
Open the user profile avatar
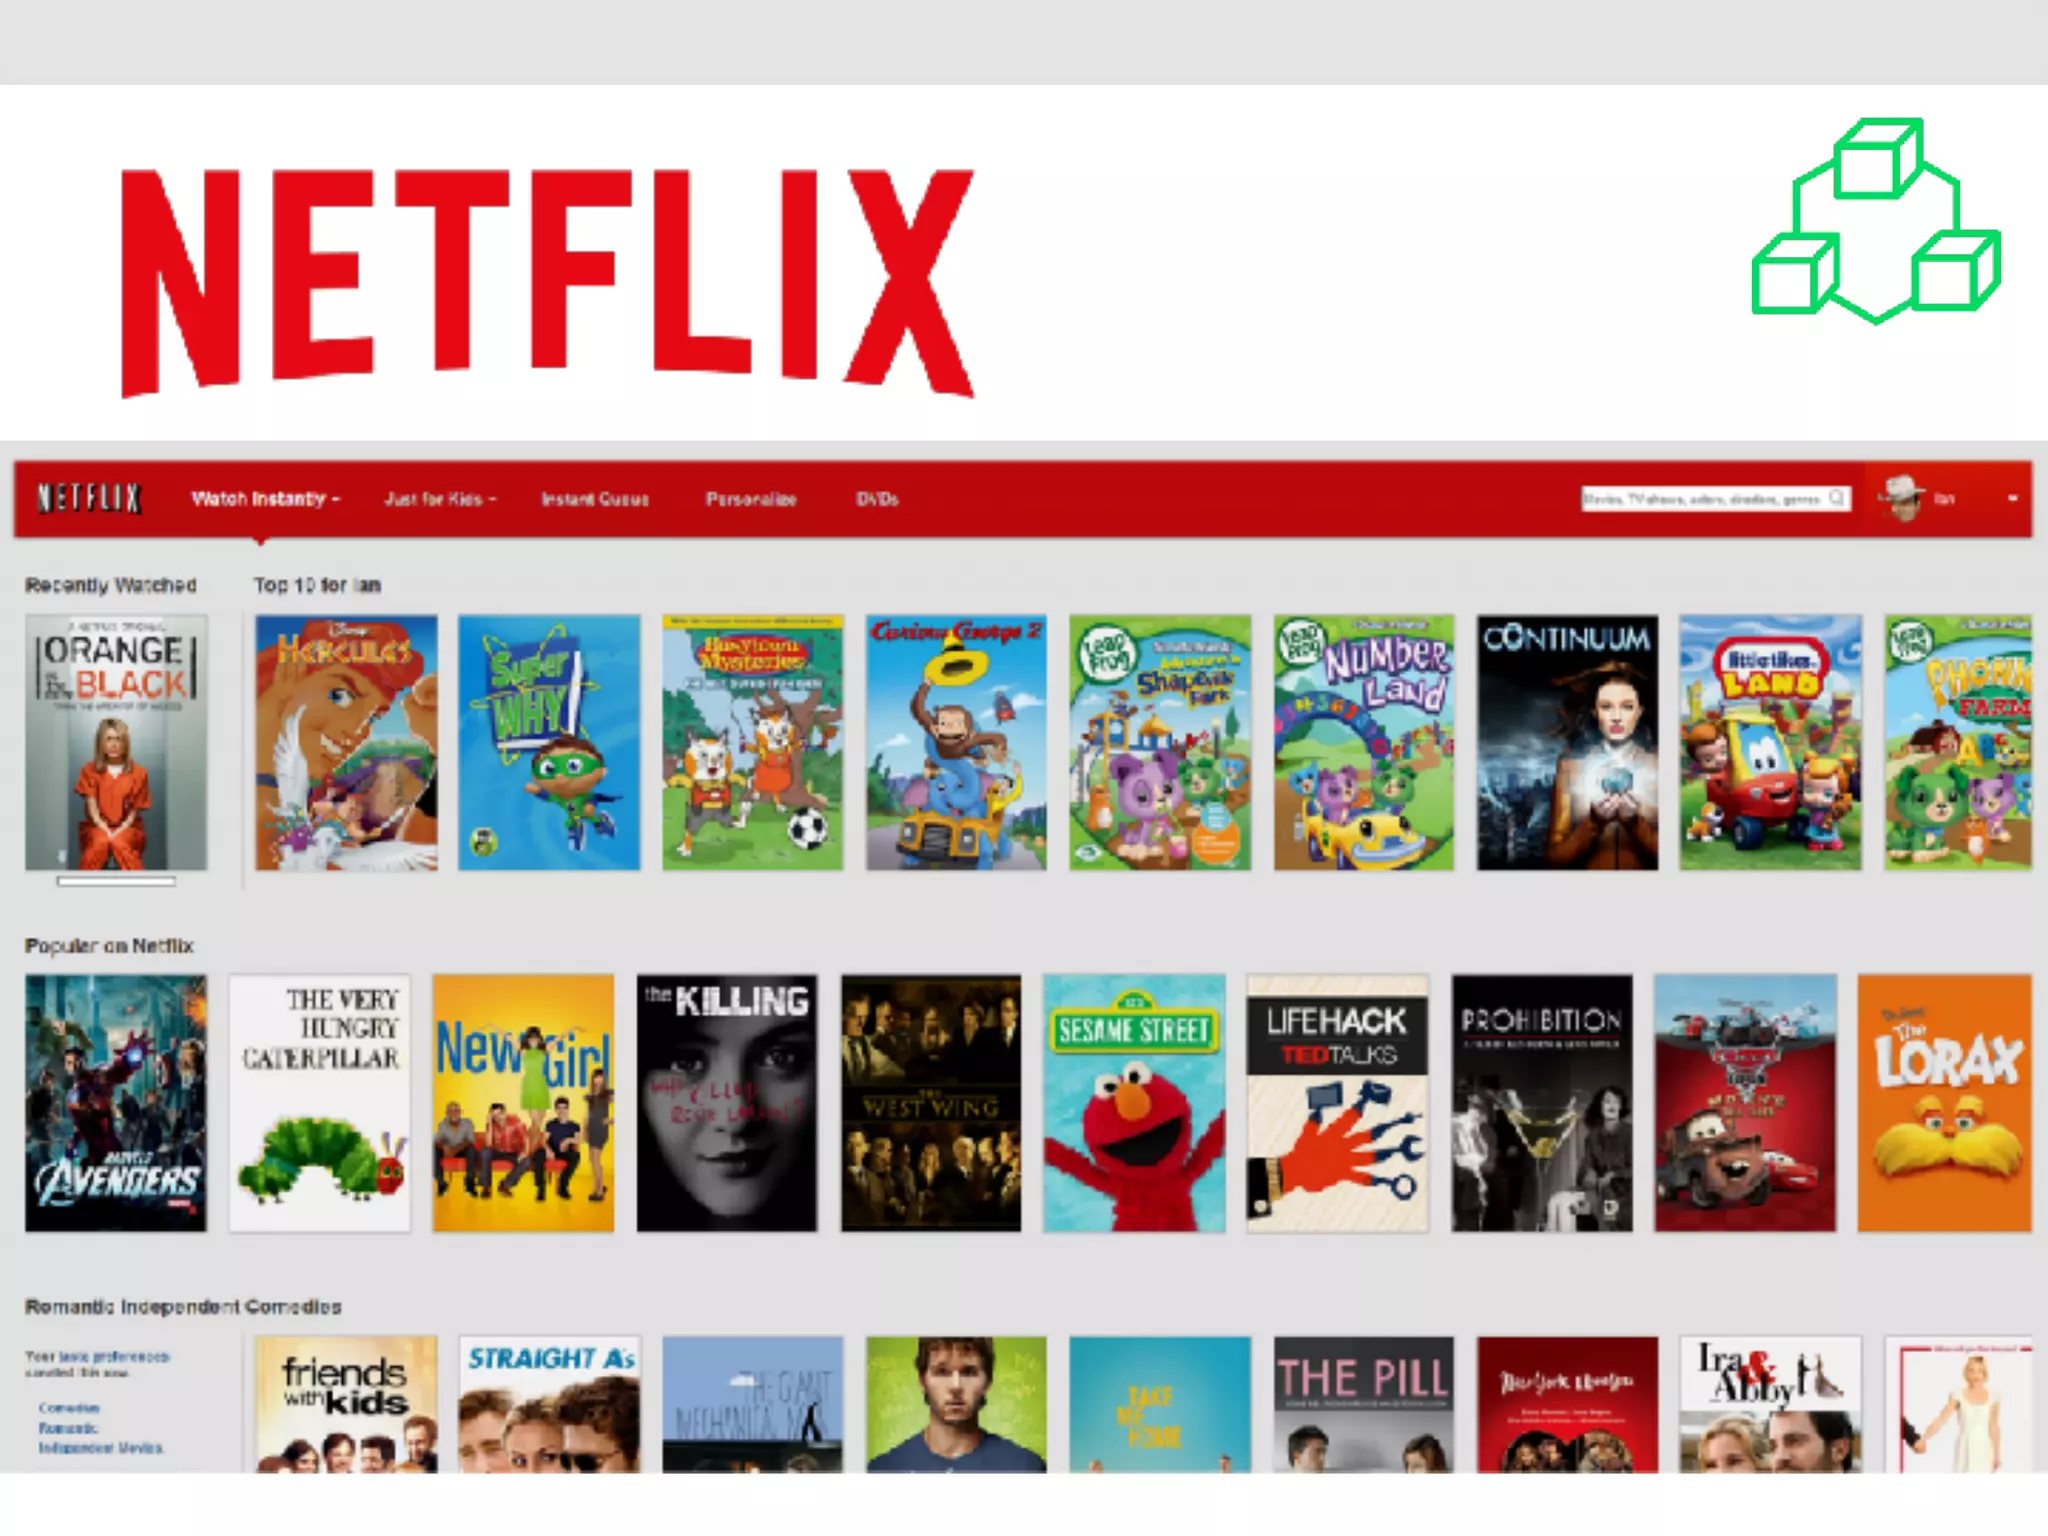(1902, 498)
